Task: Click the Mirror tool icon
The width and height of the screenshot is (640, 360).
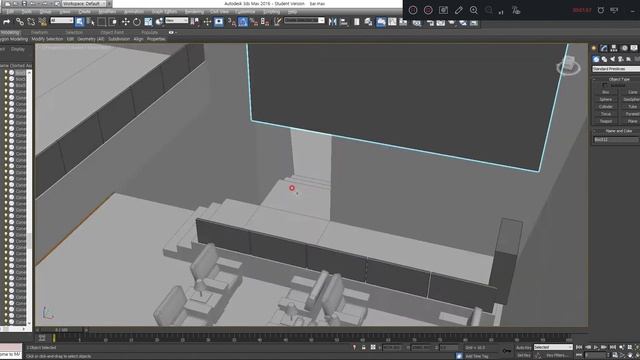Action: [x=333, y=22]
